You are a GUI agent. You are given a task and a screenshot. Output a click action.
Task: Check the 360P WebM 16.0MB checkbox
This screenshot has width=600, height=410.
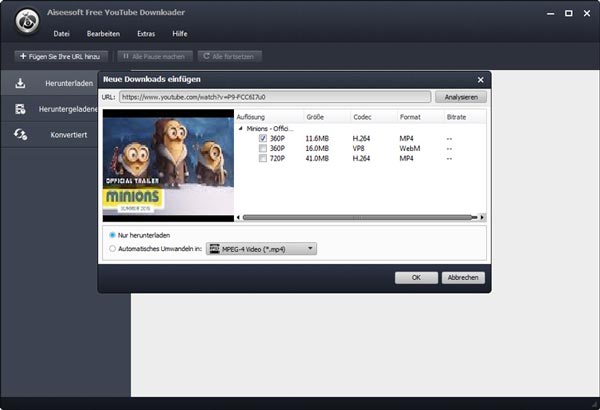(x=263, y=148)
